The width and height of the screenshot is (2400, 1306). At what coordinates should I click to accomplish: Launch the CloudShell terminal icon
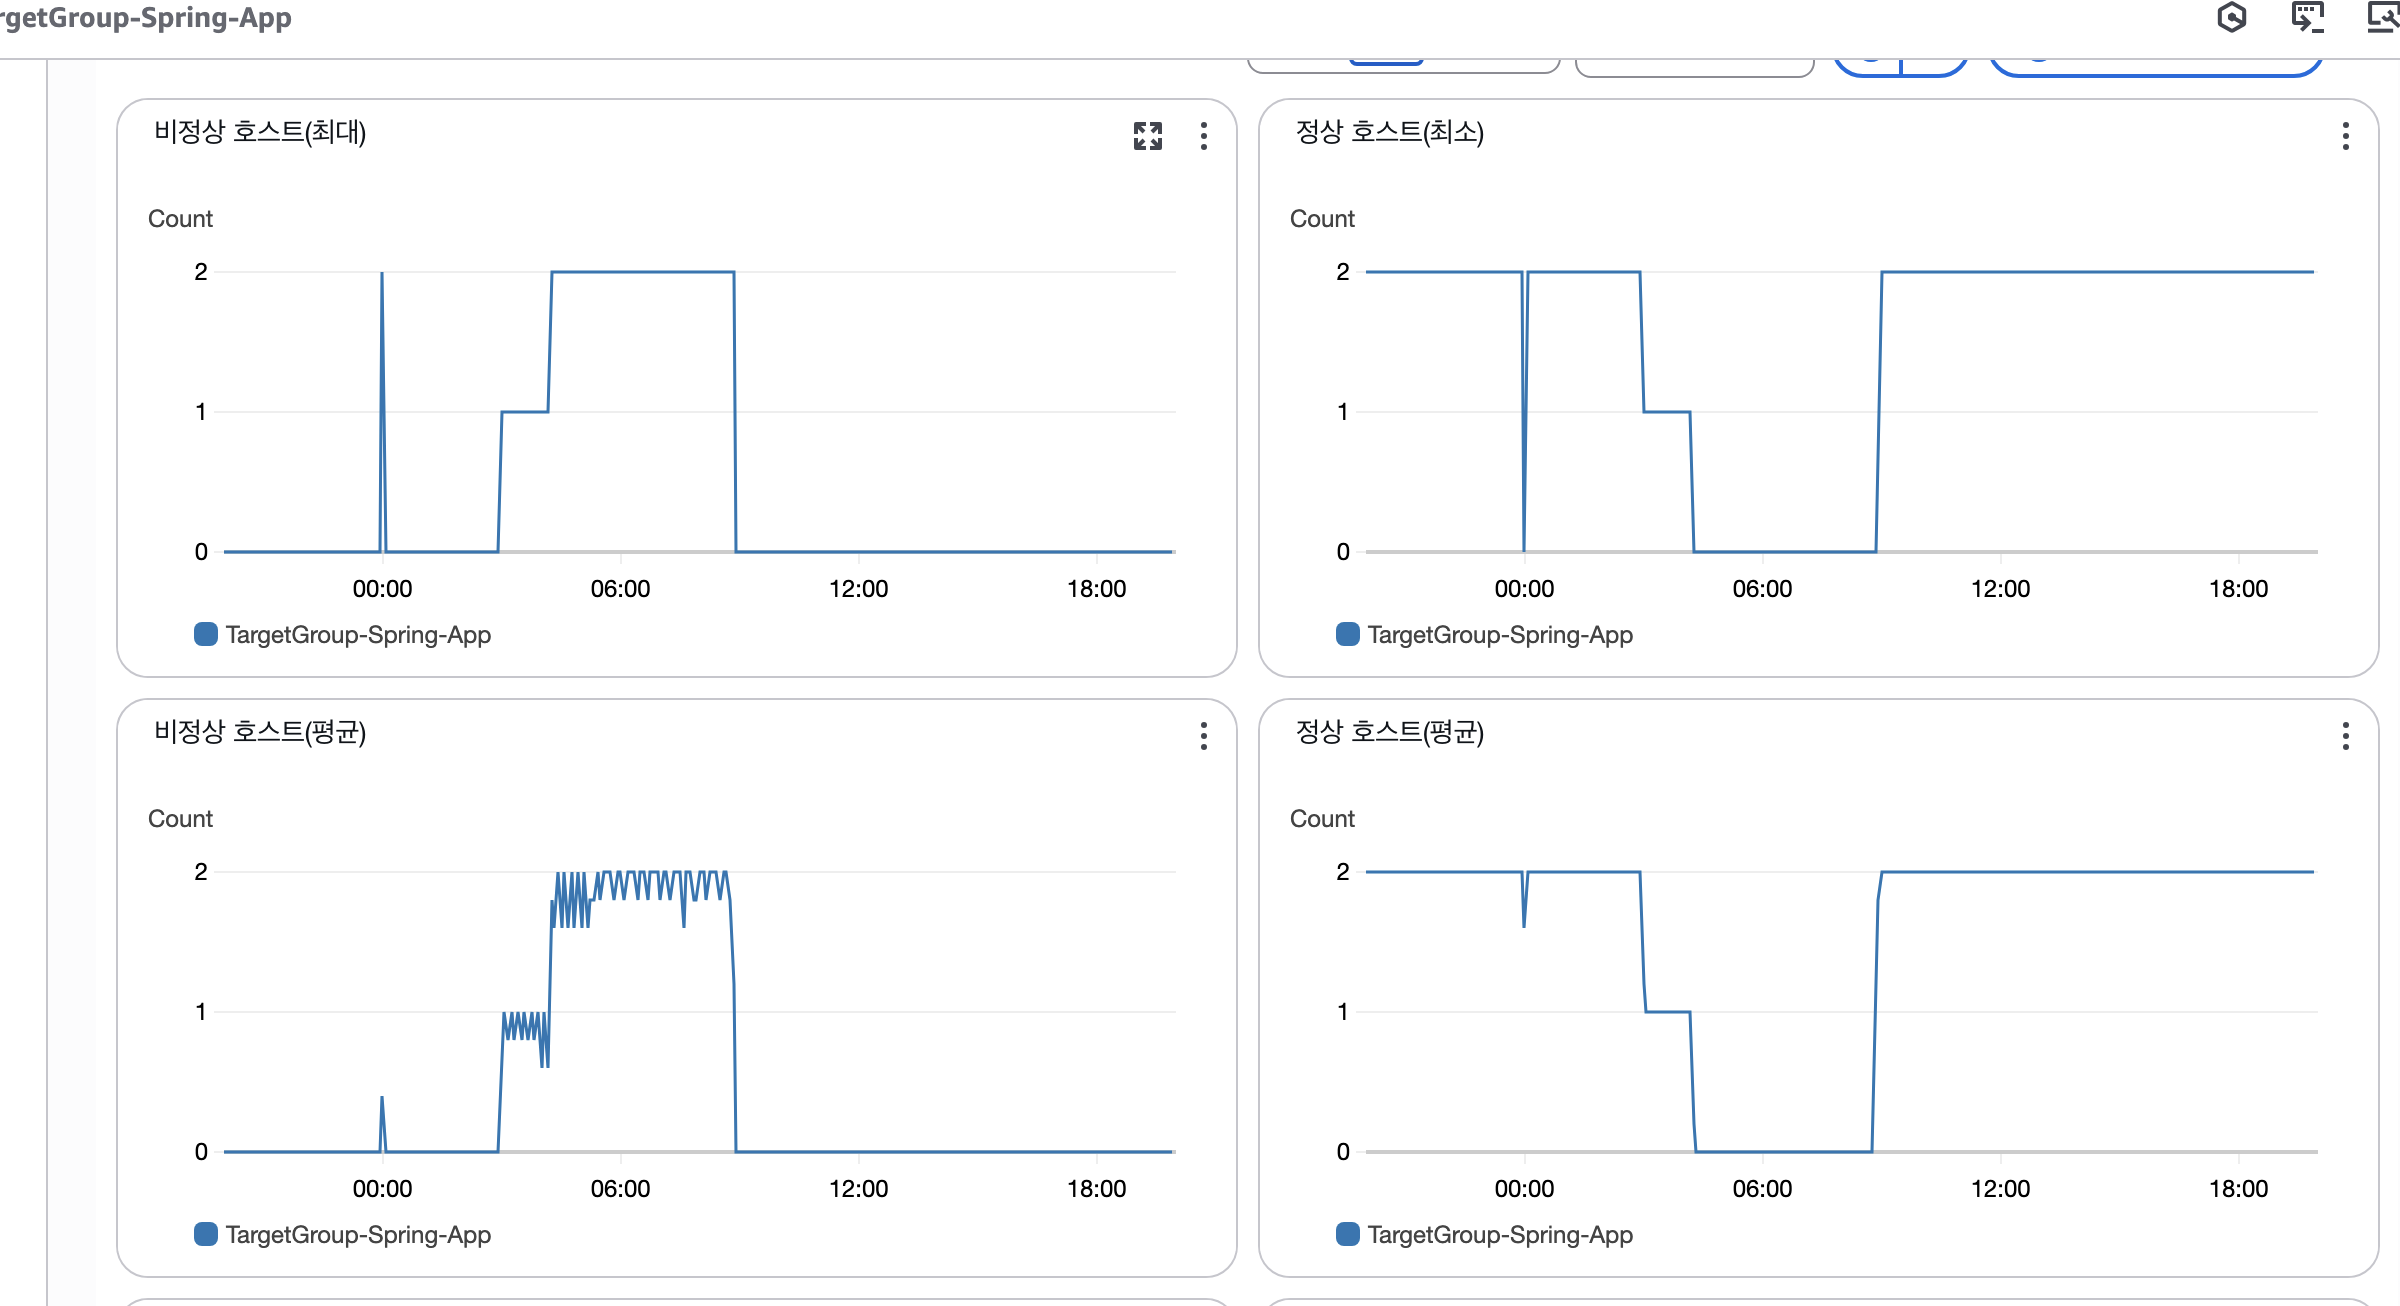[2307, 17]
